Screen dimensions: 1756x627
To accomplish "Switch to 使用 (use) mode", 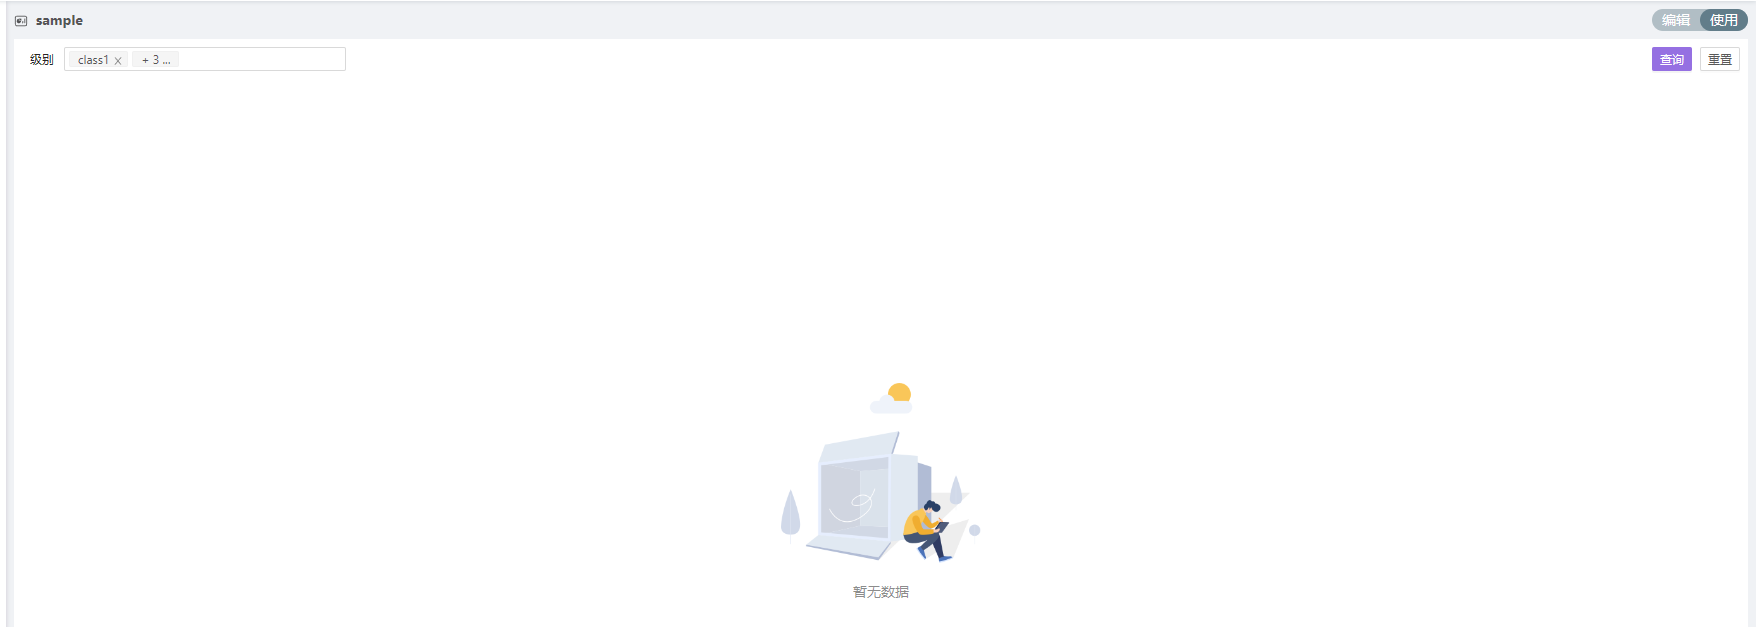I will click(x=1724, y=20).
